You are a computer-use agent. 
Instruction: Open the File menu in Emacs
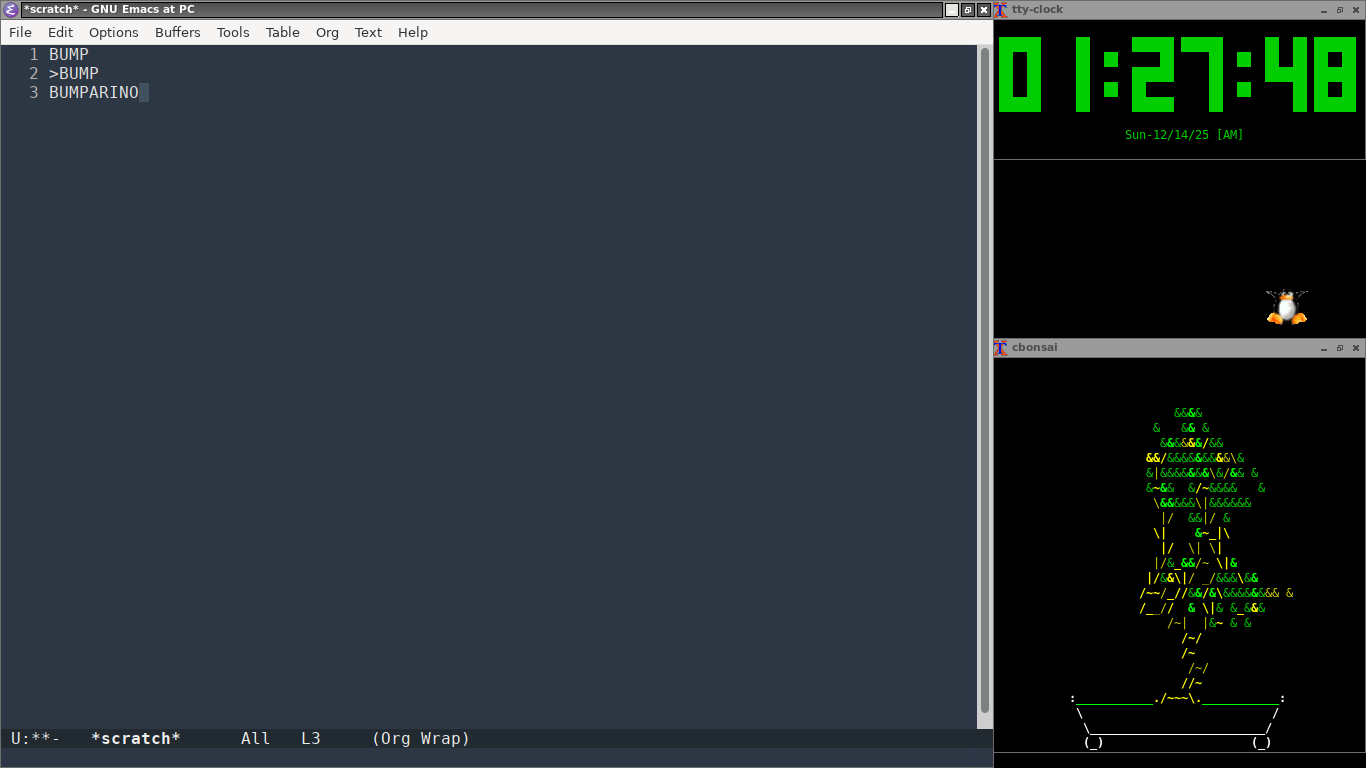click(20, 32)
